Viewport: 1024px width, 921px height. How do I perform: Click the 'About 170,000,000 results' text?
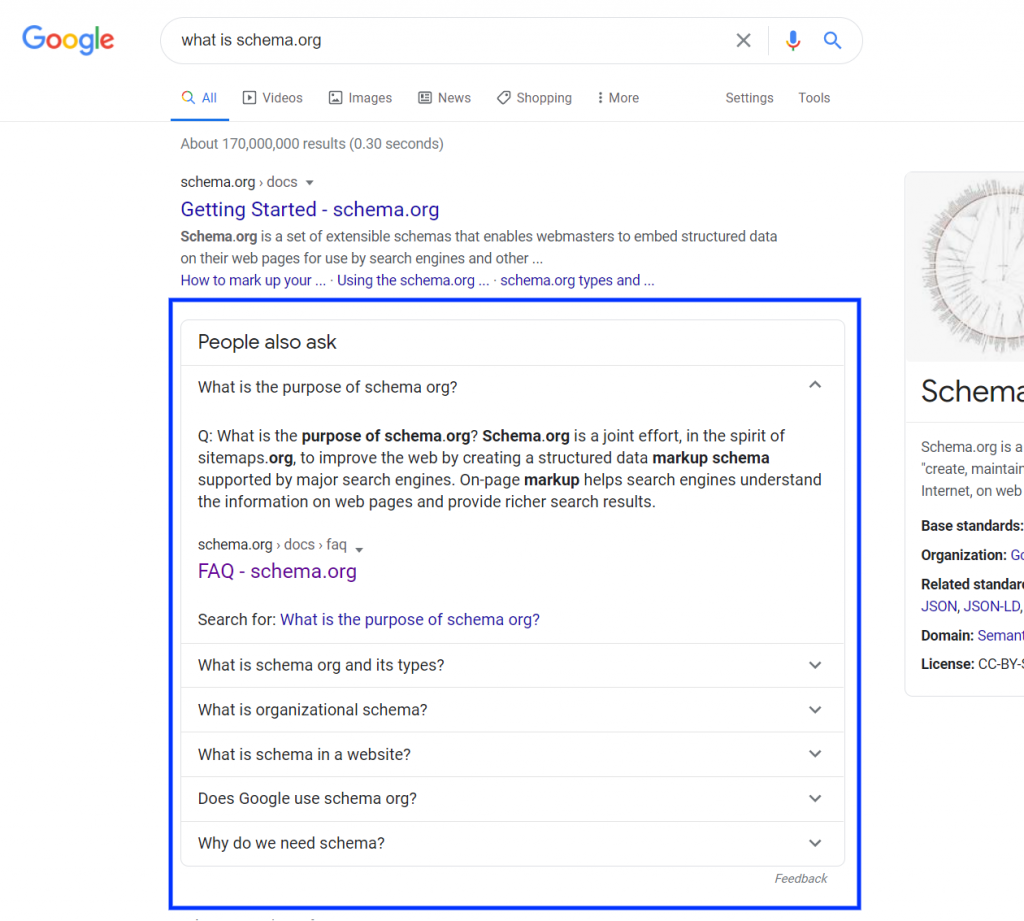(312, 144)
